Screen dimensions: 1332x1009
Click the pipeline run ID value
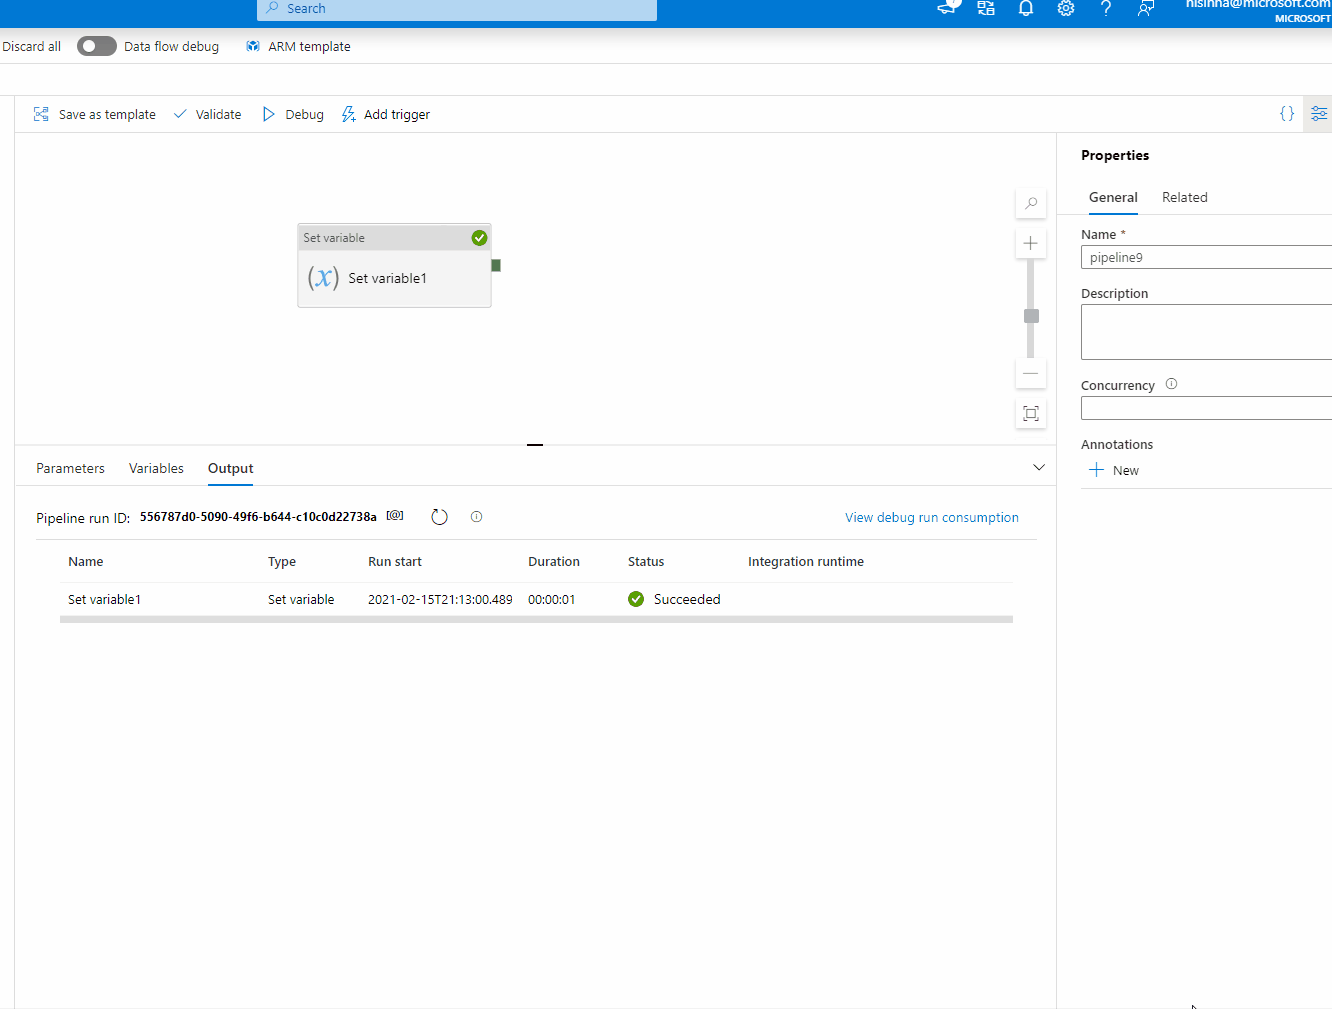[x=258, y=517]
